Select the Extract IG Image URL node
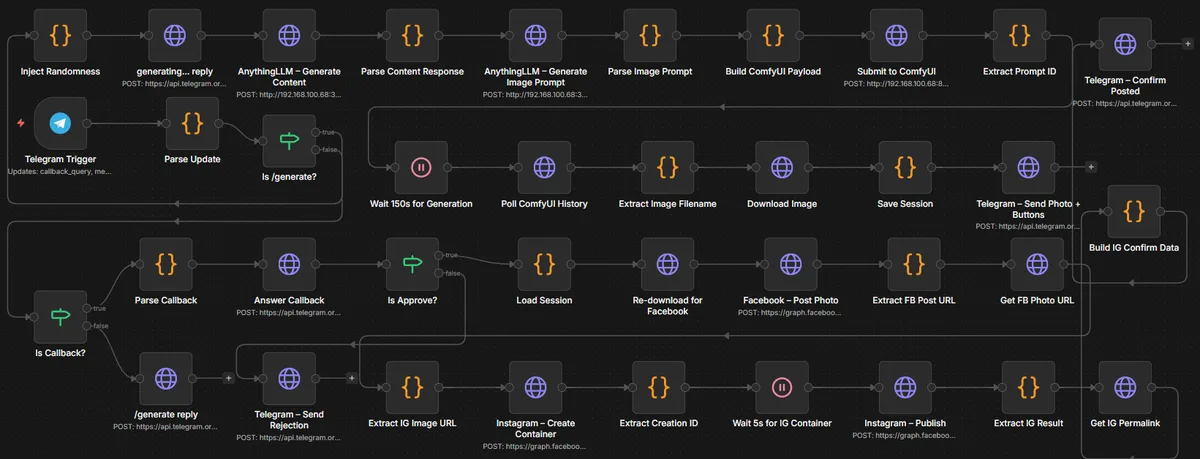1200x459 pixels. point(412,386)
